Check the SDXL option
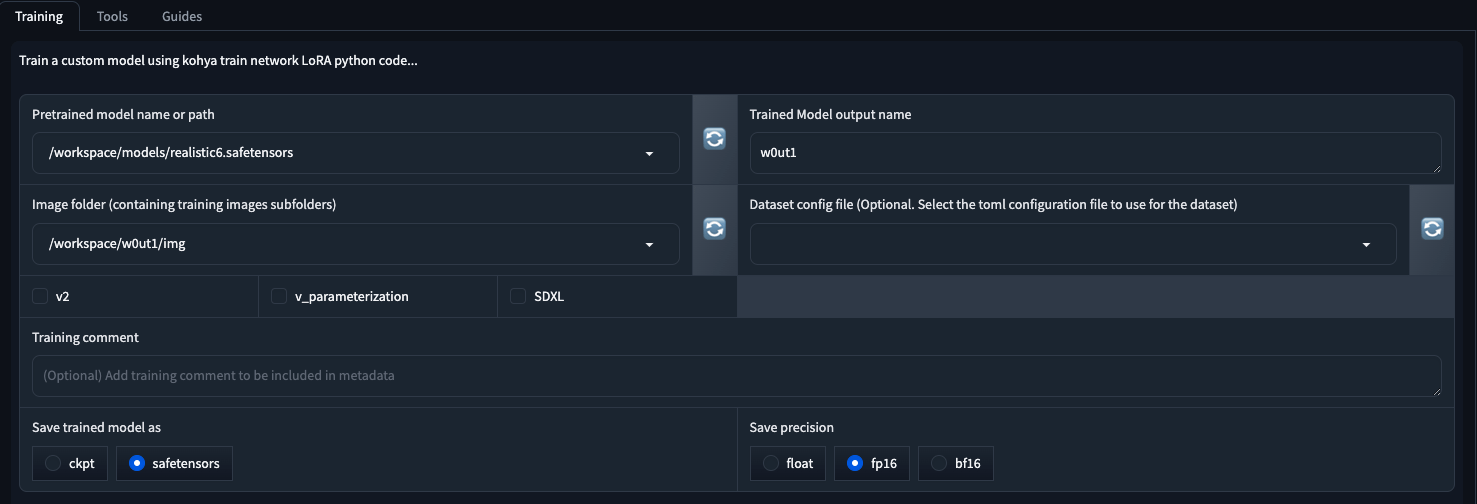The image size is (1477, 504). coord(518,296)
